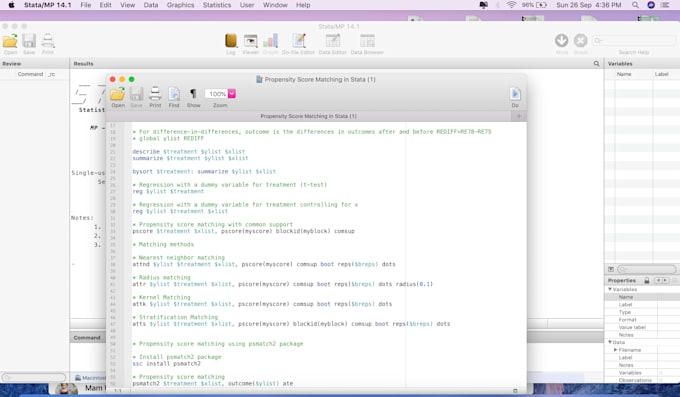Open the Graphics menu
This screenshot has height=397, width=680.
pos(180,5)
